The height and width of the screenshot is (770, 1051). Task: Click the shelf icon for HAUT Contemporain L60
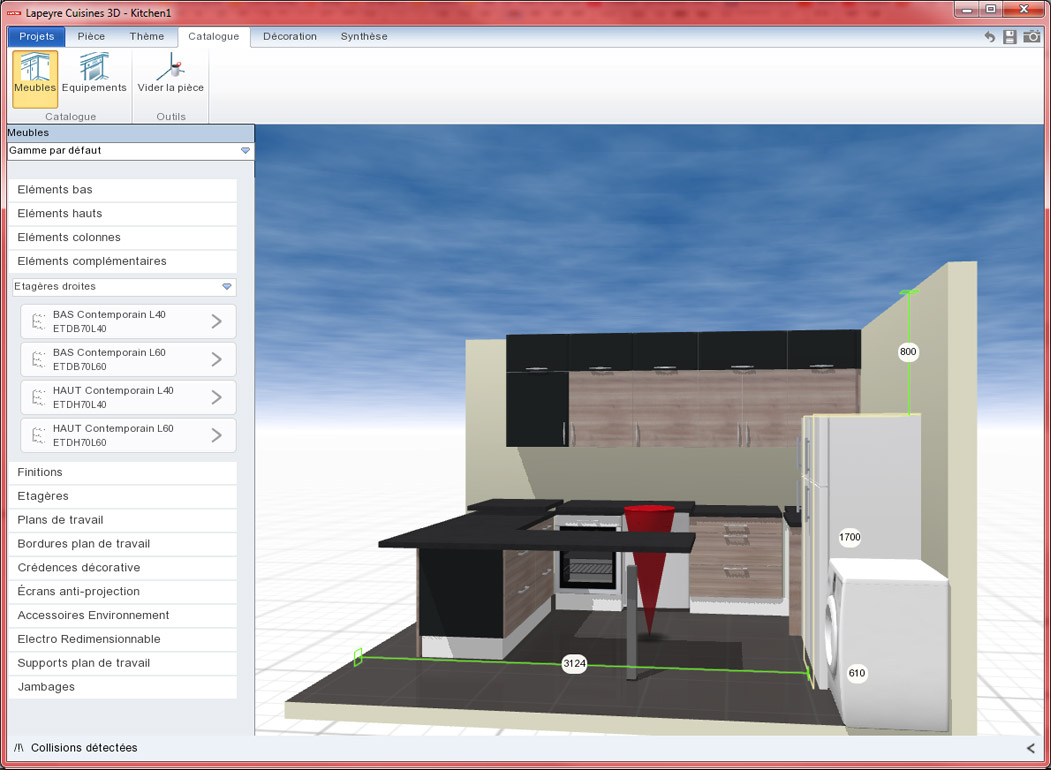(38, 436)
